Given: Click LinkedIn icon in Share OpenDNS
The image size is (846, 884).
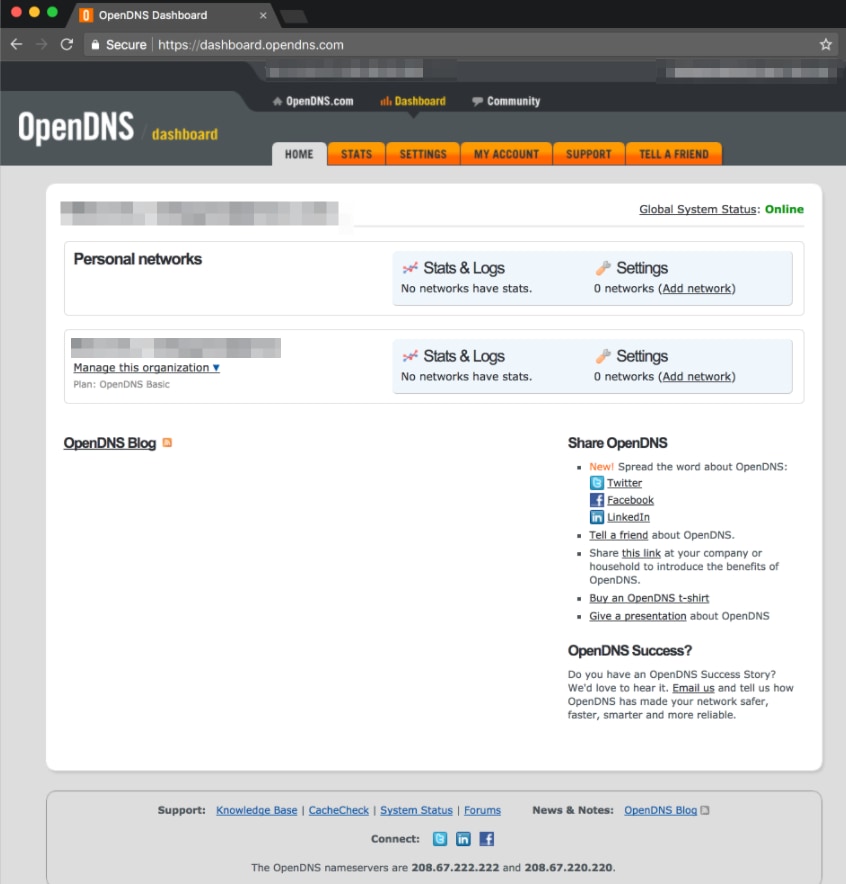Looking at the screenshot, I should coord(596,517).
